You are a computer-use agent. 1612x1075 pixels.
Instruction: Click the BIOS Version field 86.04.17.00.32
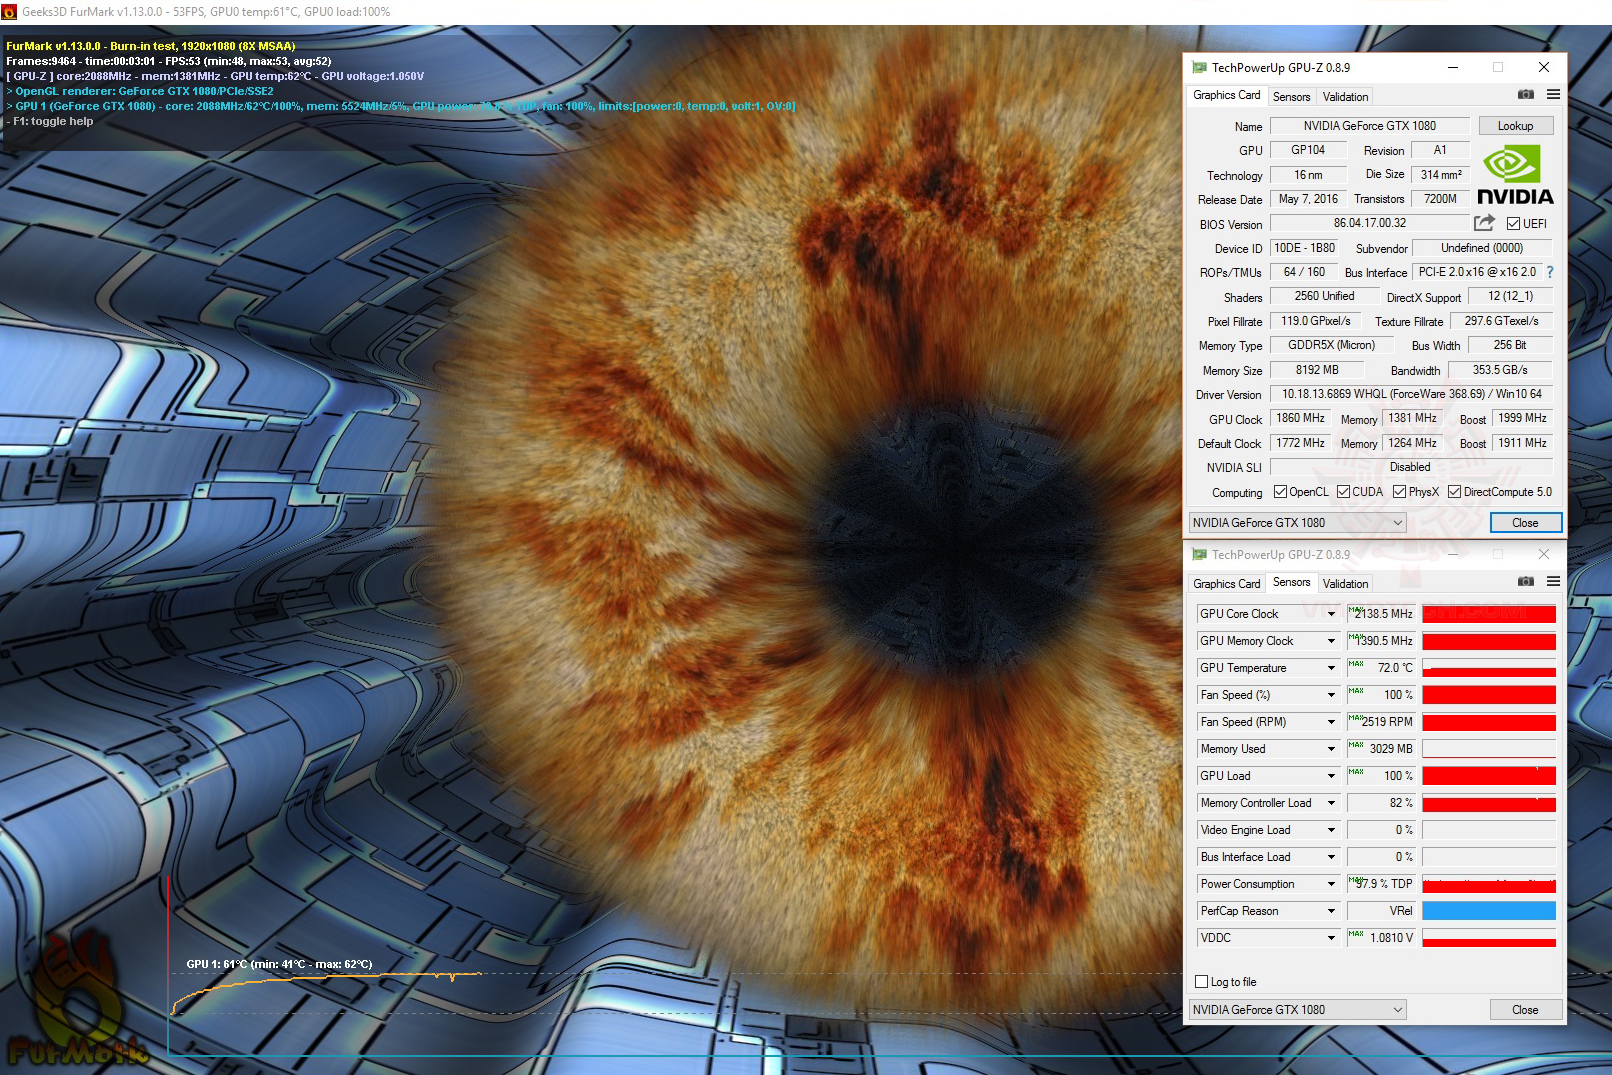click(1370, 223)
